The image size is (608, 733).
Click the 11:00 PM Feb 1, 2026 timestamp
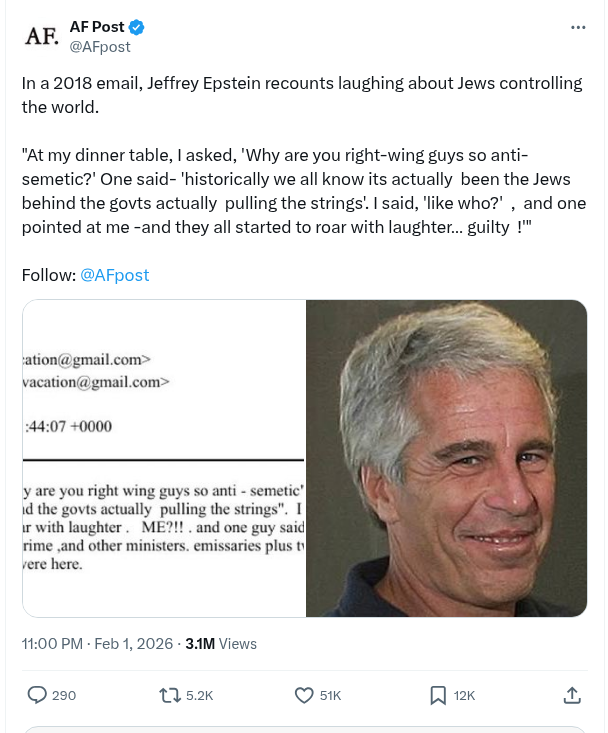[x=95, y=644]
